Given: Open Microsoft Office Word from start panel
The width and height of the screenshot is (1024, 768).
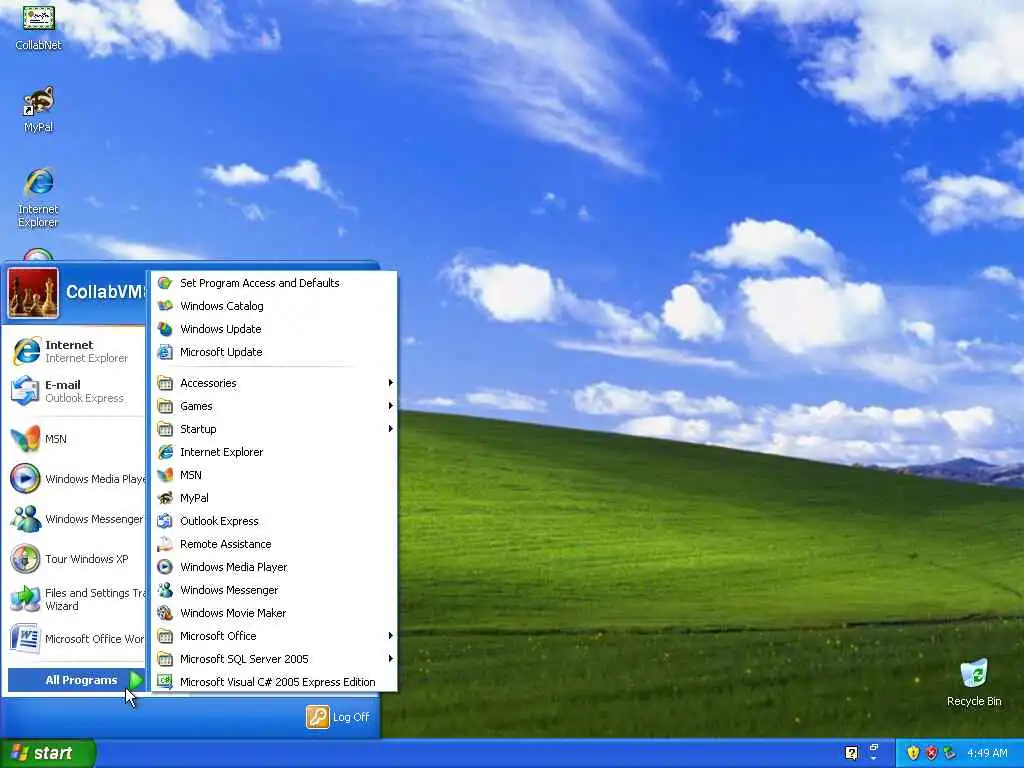Looking at the screenshot, I should click(75, 639).
